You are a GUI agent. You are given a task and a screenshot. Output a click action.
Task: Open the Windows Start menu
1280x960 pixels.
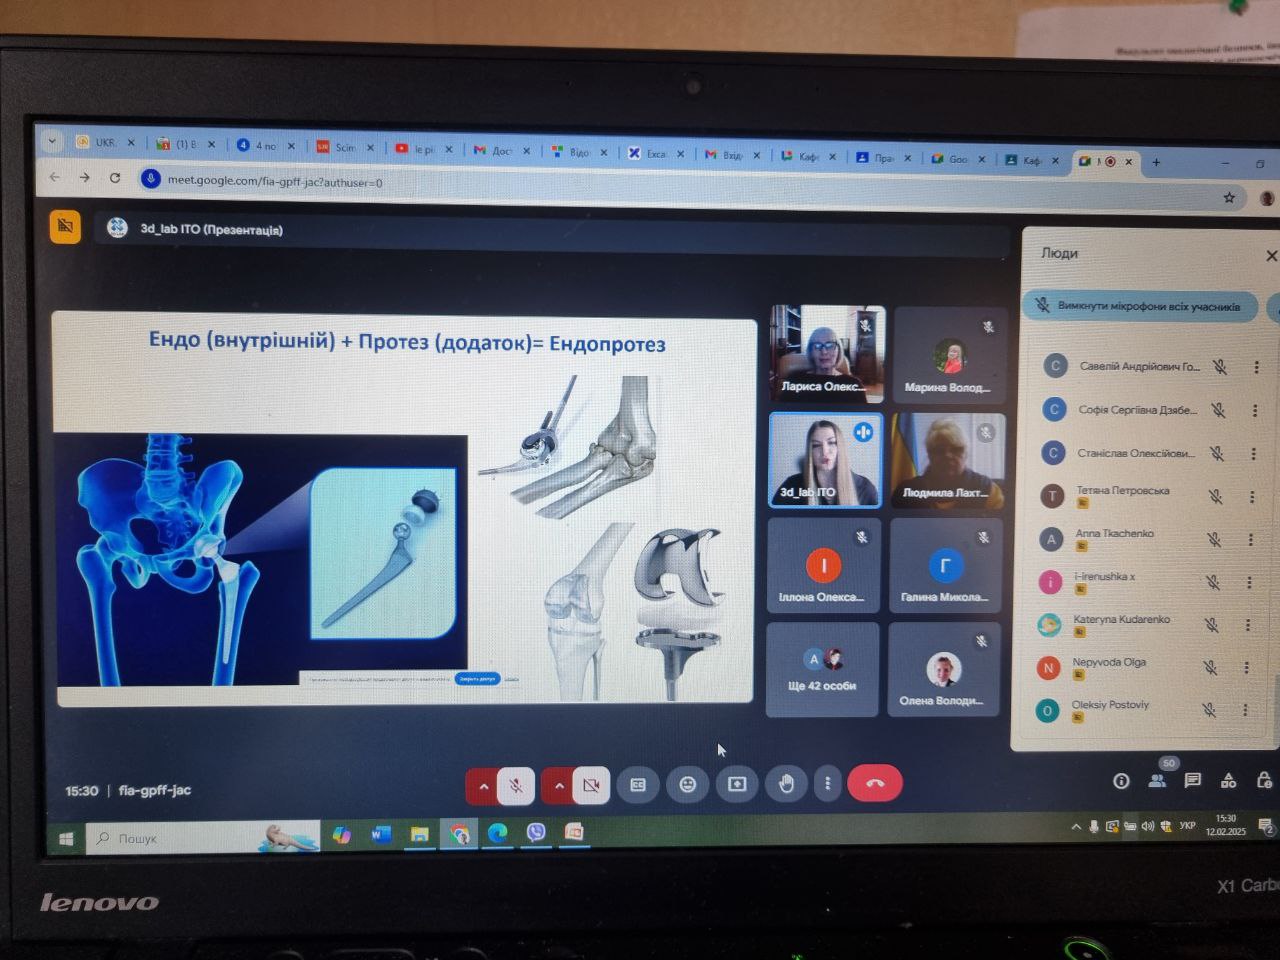pyautogui.click(x=66, y=839)
